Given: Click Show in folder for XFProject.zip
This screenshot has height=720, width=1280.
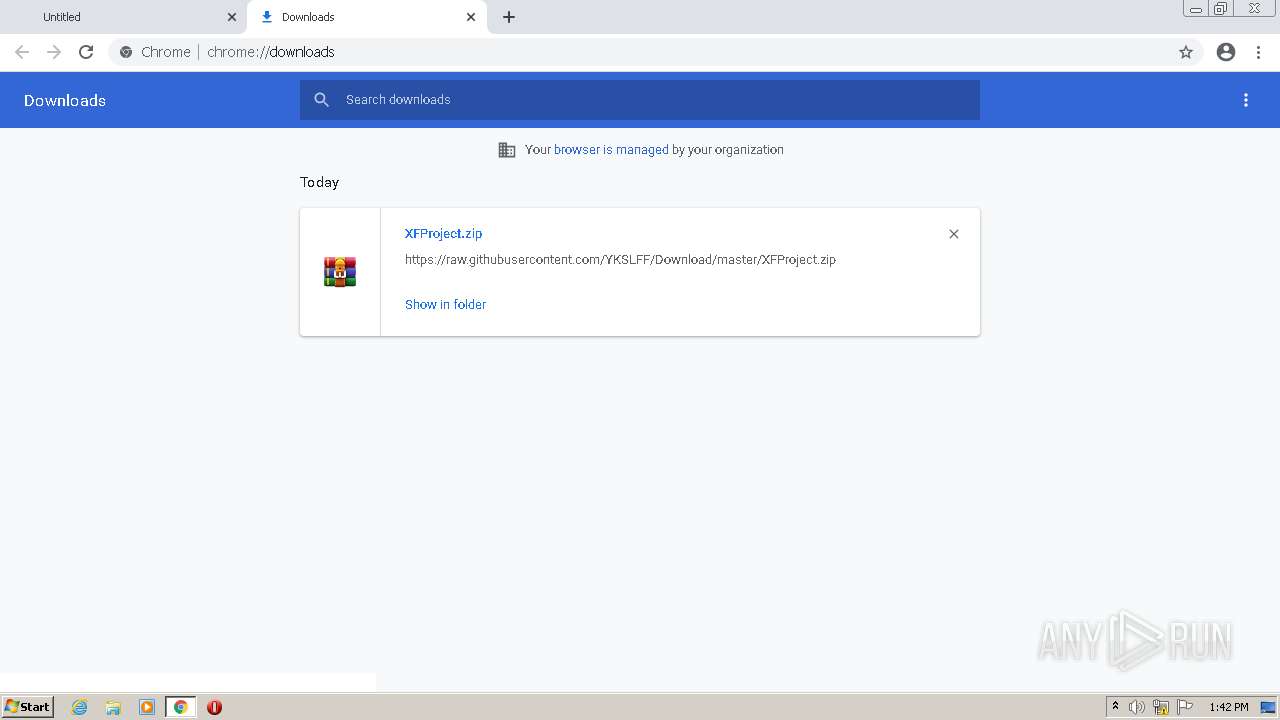Looking at the screenshot, I should pos(445,305).
